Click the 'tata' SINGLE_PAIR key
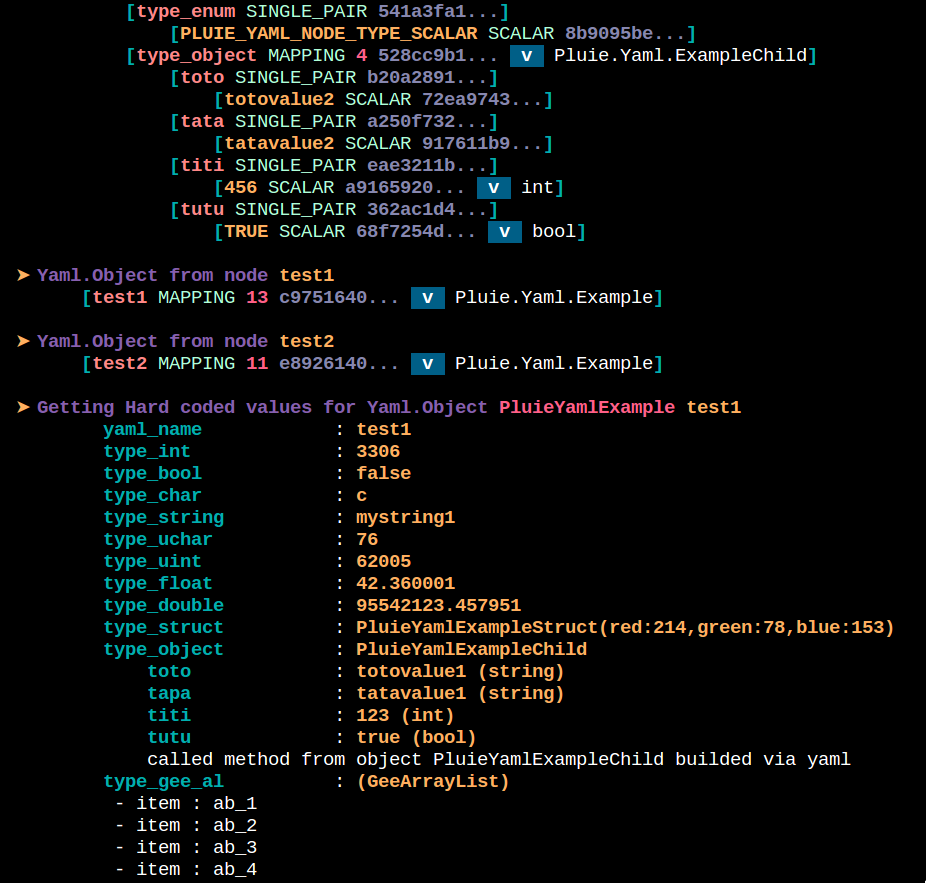Screen dimensions: 926x883 coord(203,122)
